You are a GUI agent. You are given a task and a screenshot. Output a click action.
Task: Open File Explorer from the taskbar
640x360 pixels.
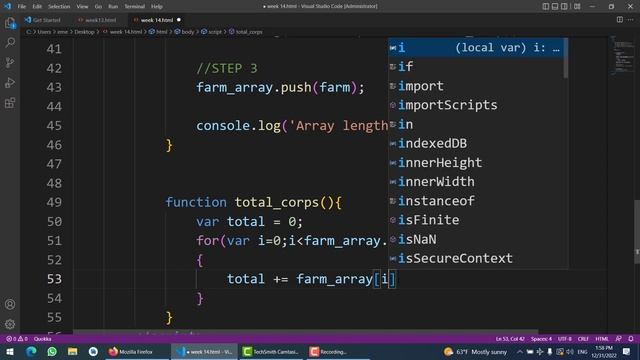pos(73,351)
